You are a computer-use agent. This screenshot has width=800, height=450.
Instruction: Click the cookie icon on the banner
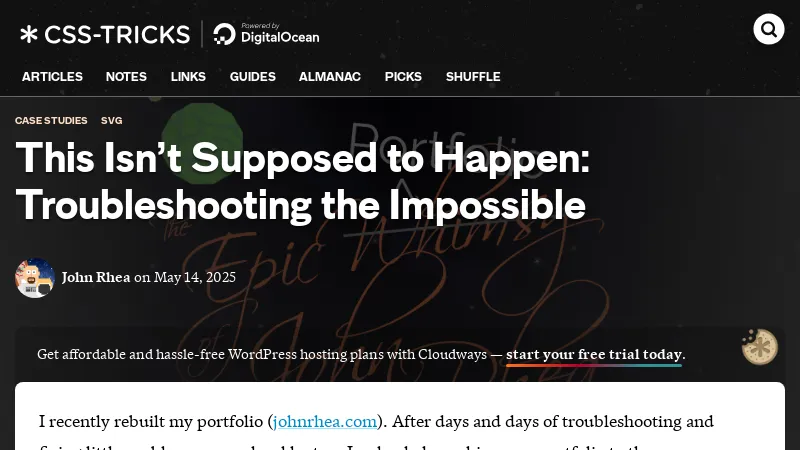[x=760, y=347]
